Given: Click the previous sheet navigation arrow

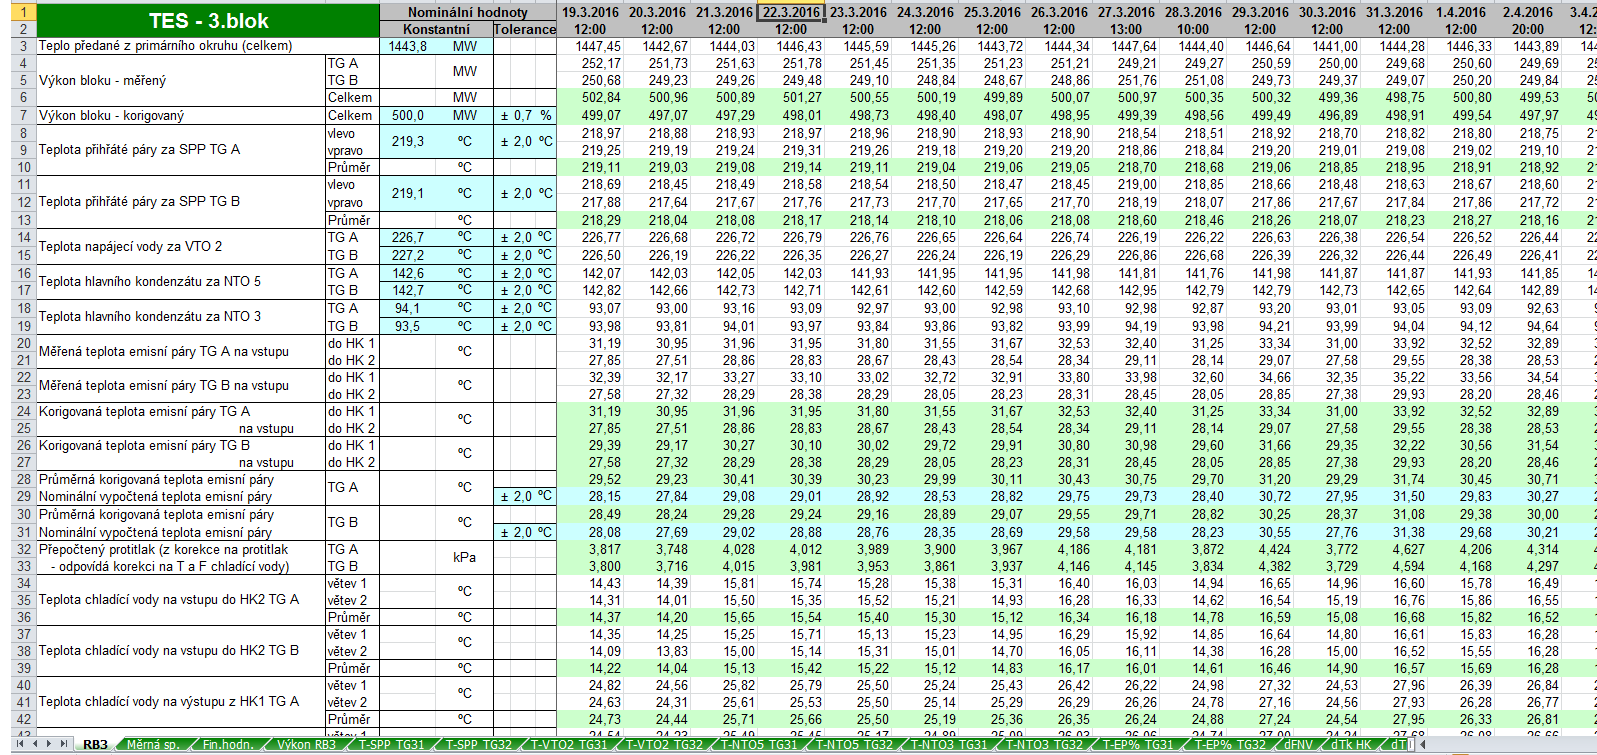Looking at the screenshot, I should click(35, 743).
